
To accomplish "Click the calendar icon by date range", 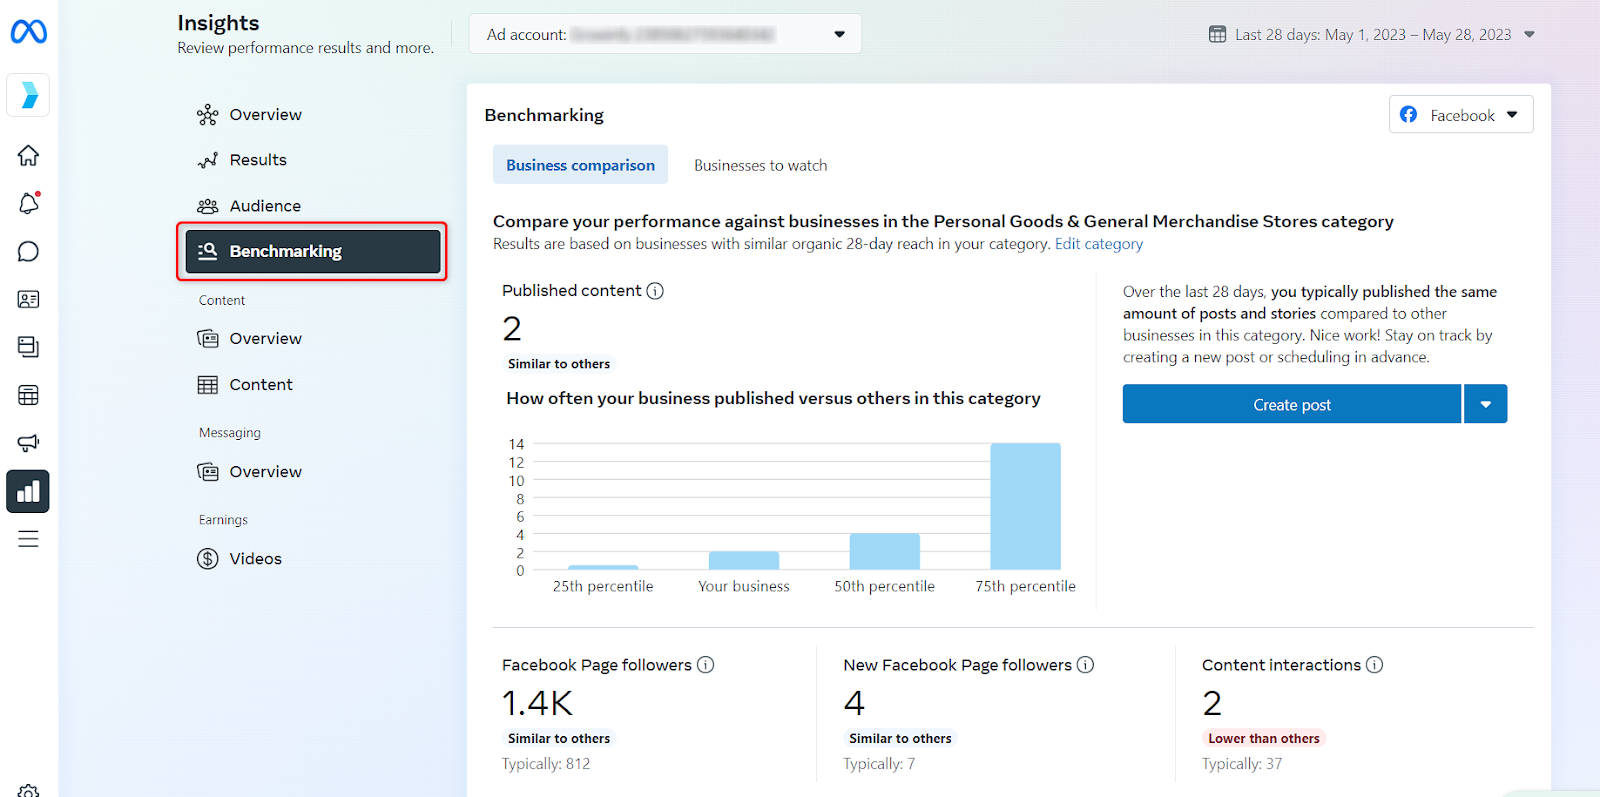I will click(x=1217, y=34).
